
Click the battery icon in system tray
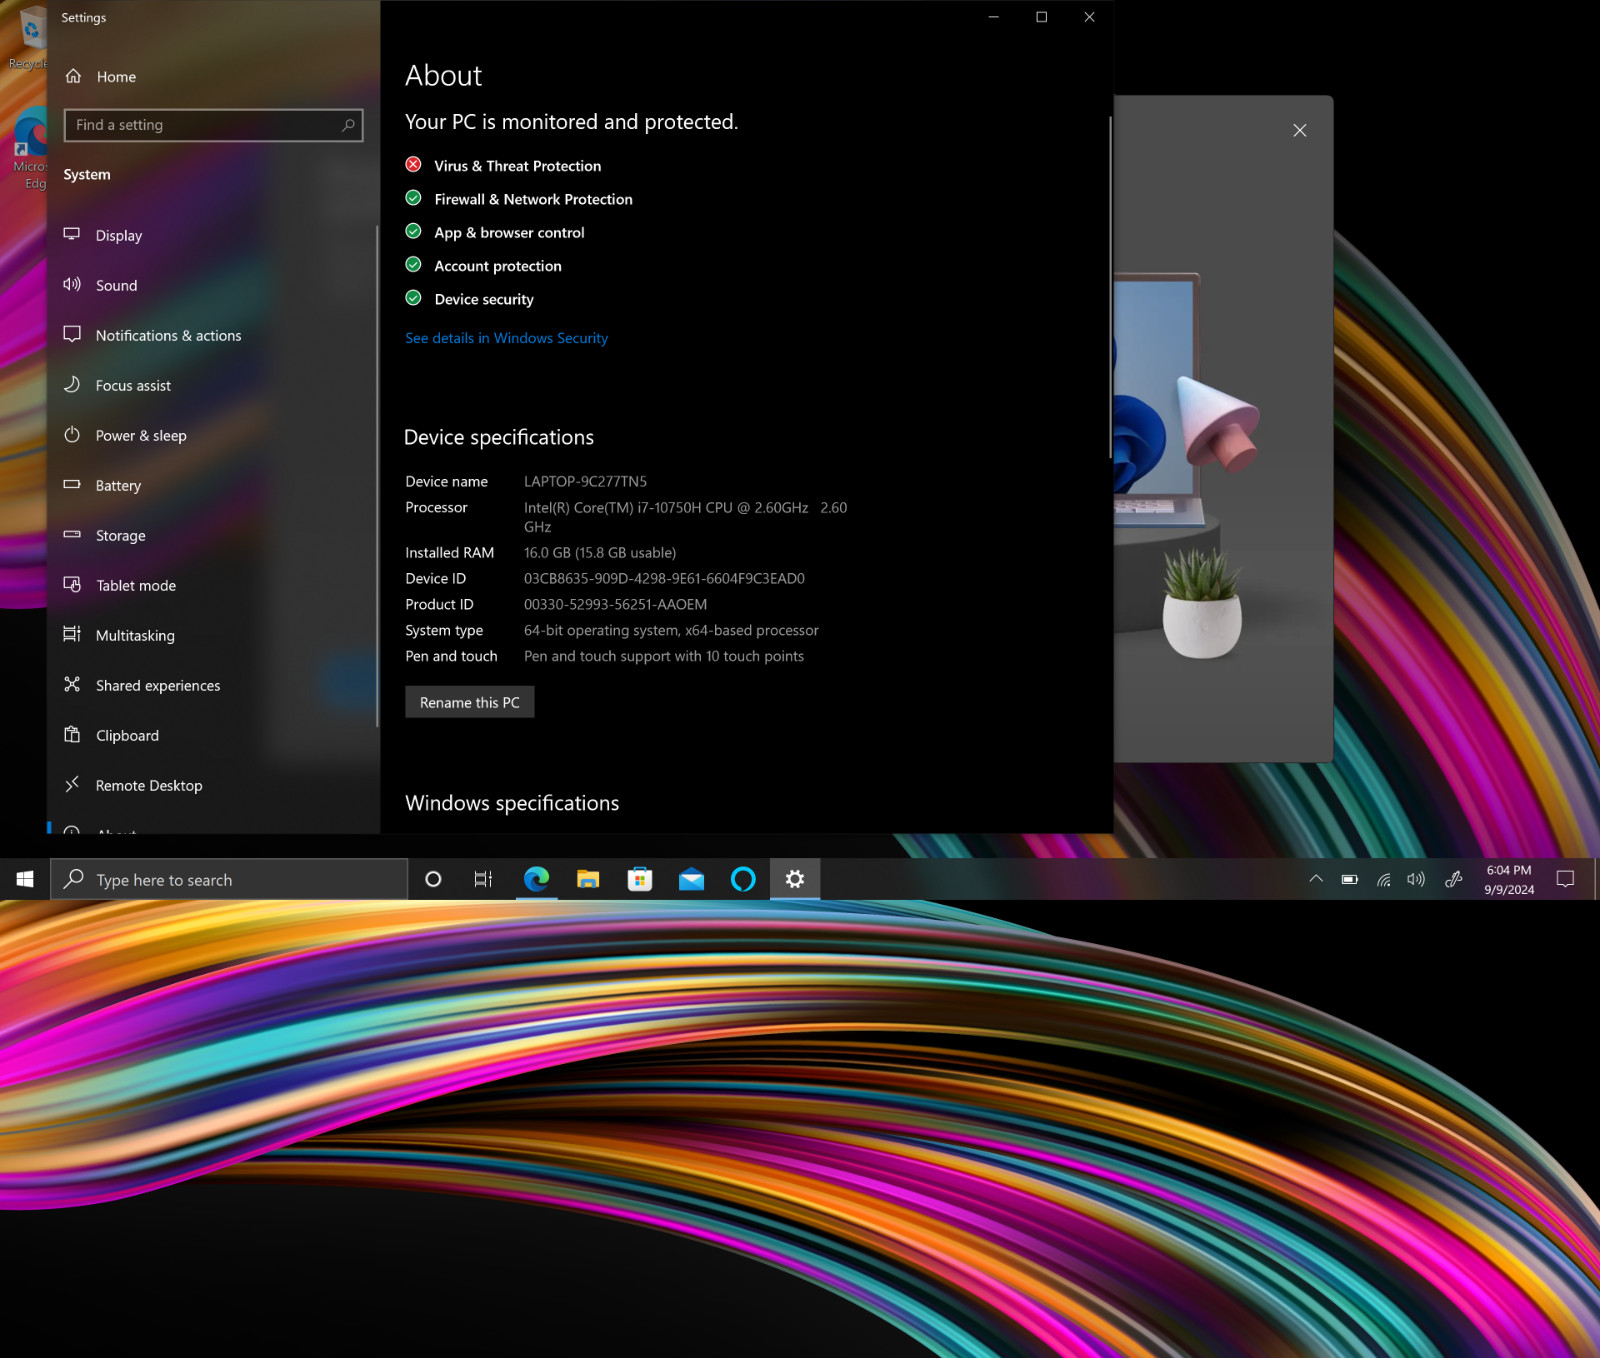[x=1350, y=879]
